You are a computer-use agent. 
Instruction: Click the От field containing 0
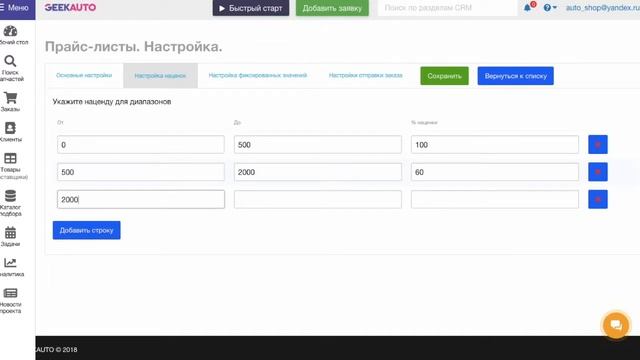(x=141, y=144)
